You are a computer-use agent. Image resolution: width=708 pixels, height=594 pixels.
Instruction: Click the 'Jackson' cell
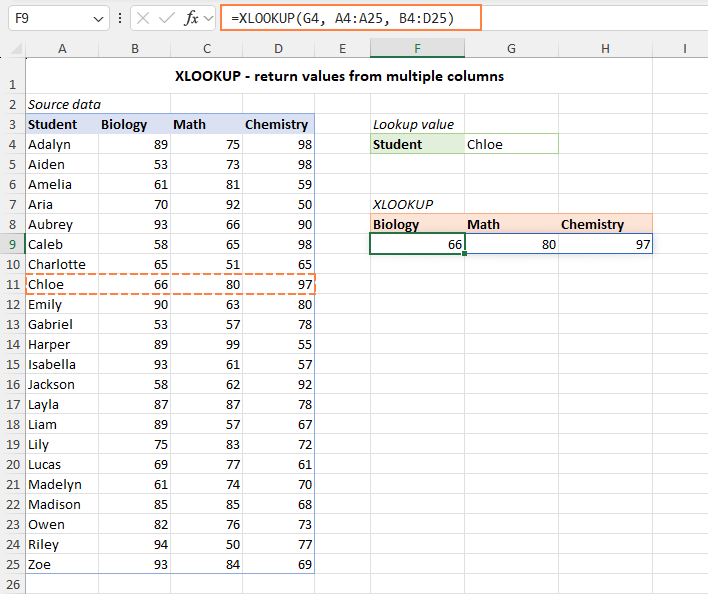tap(62, 384)
